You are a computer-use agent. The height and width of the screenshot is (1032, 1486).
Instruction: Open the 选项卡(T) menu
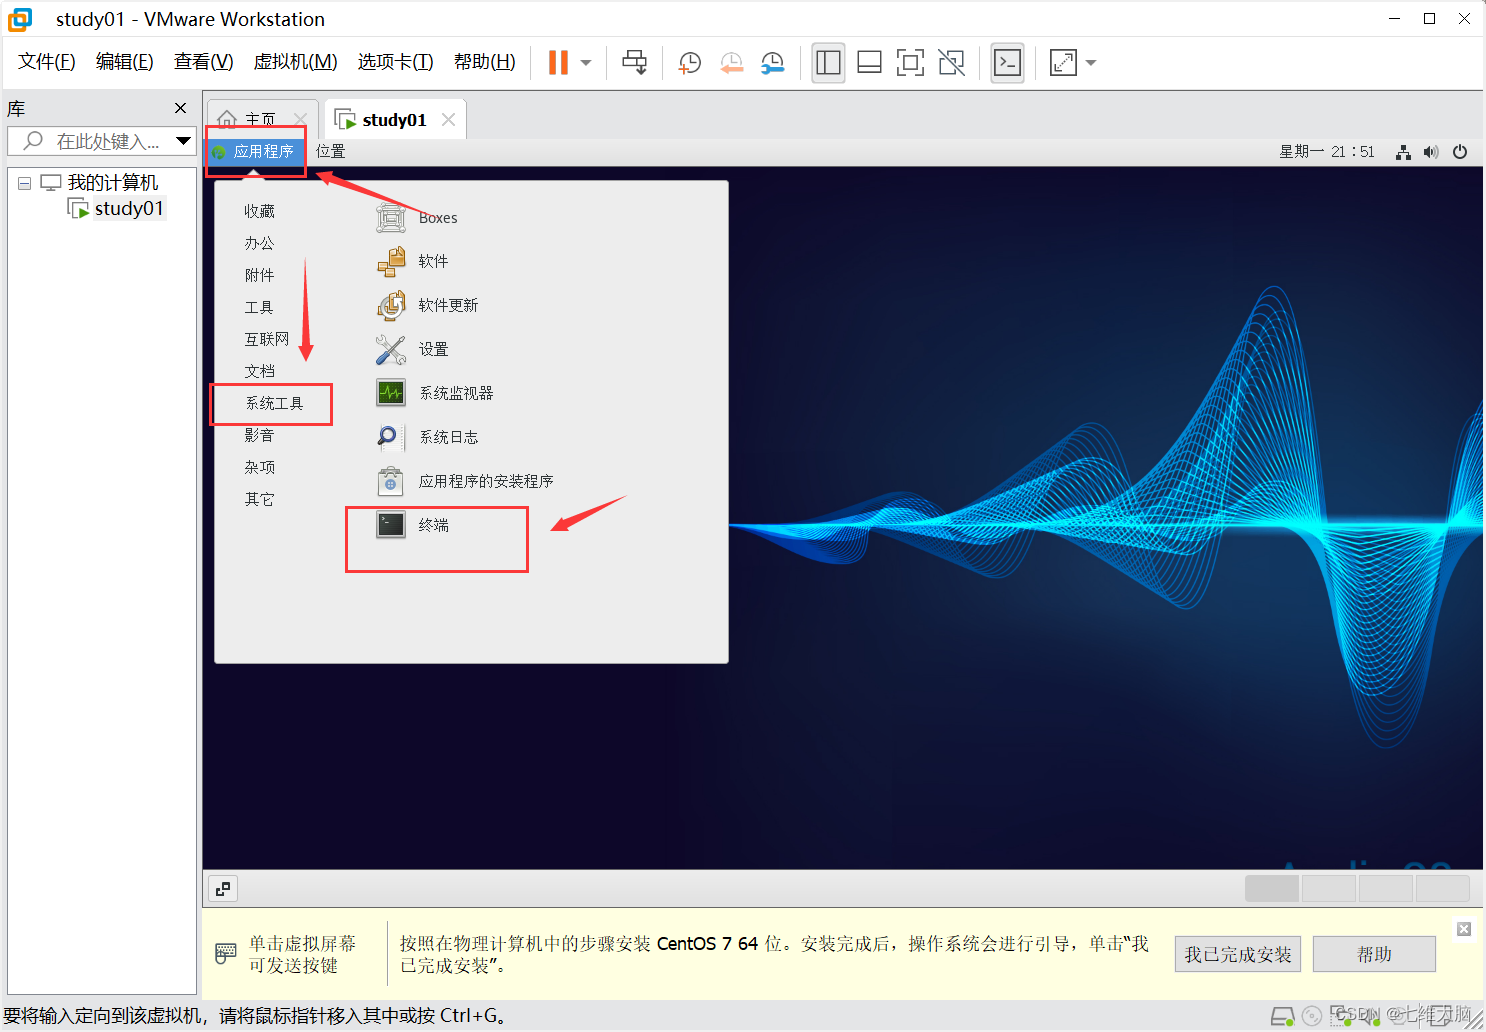395,62
